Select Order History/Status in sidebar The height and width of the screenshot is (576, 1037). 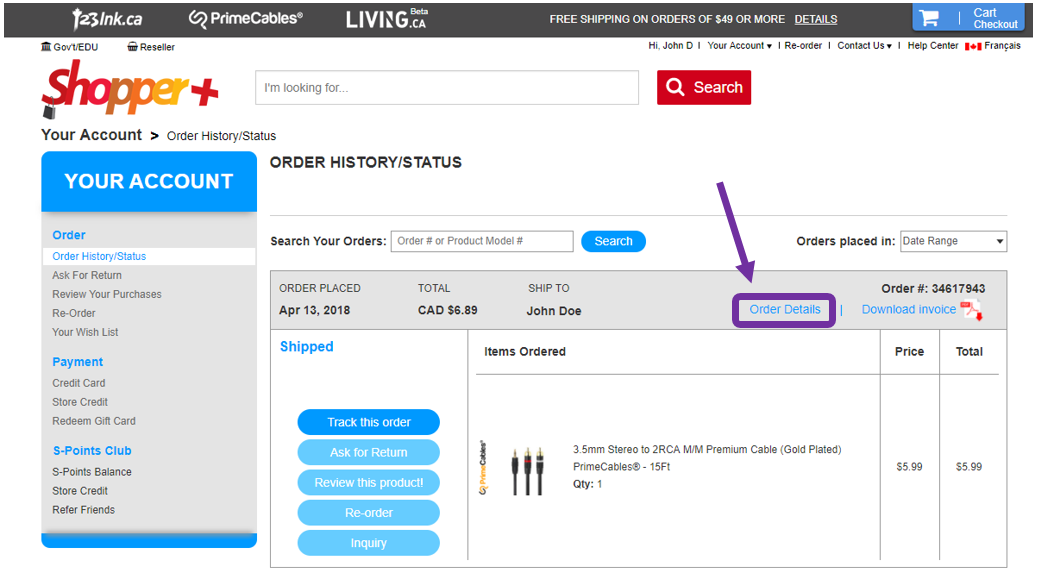pos(149,256)
